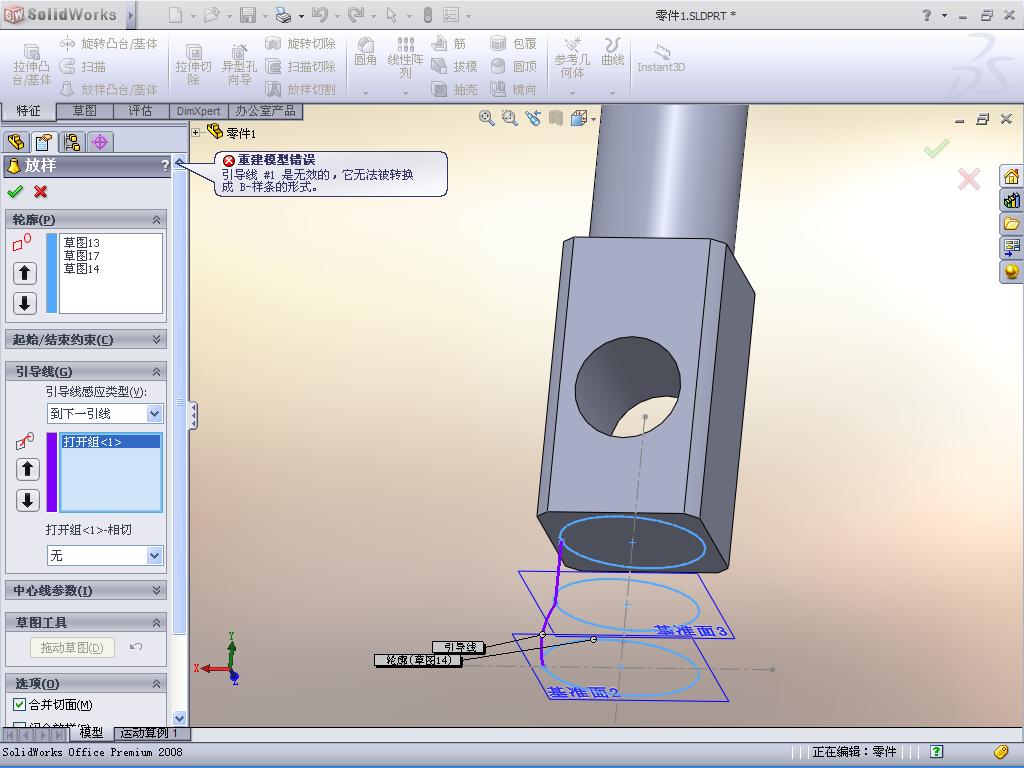Switch to the 评估 tab

point(140,111)
